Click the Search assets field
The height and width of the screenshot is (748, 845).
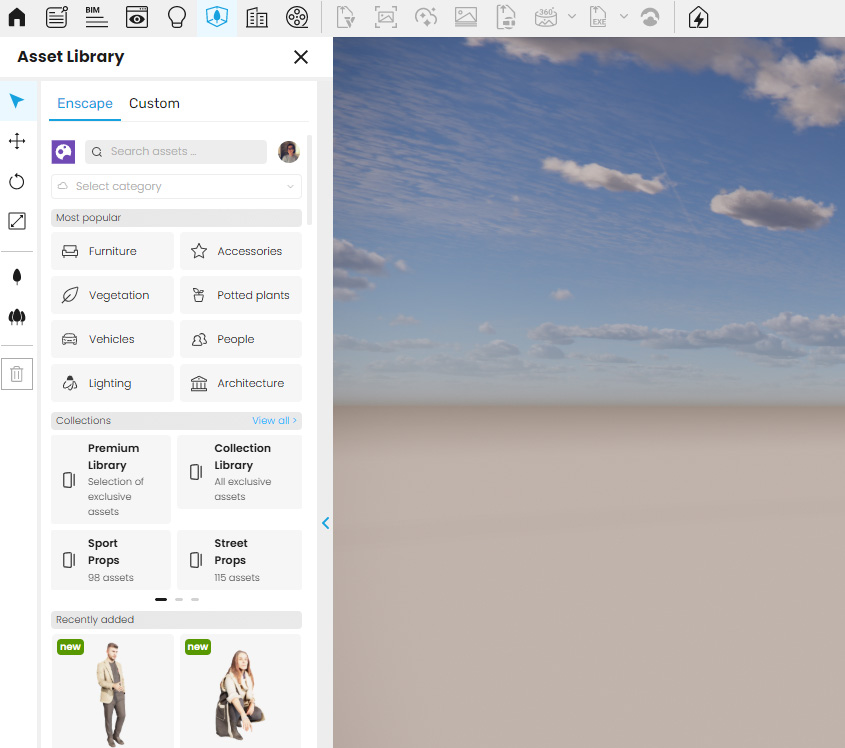pos(176,152)
